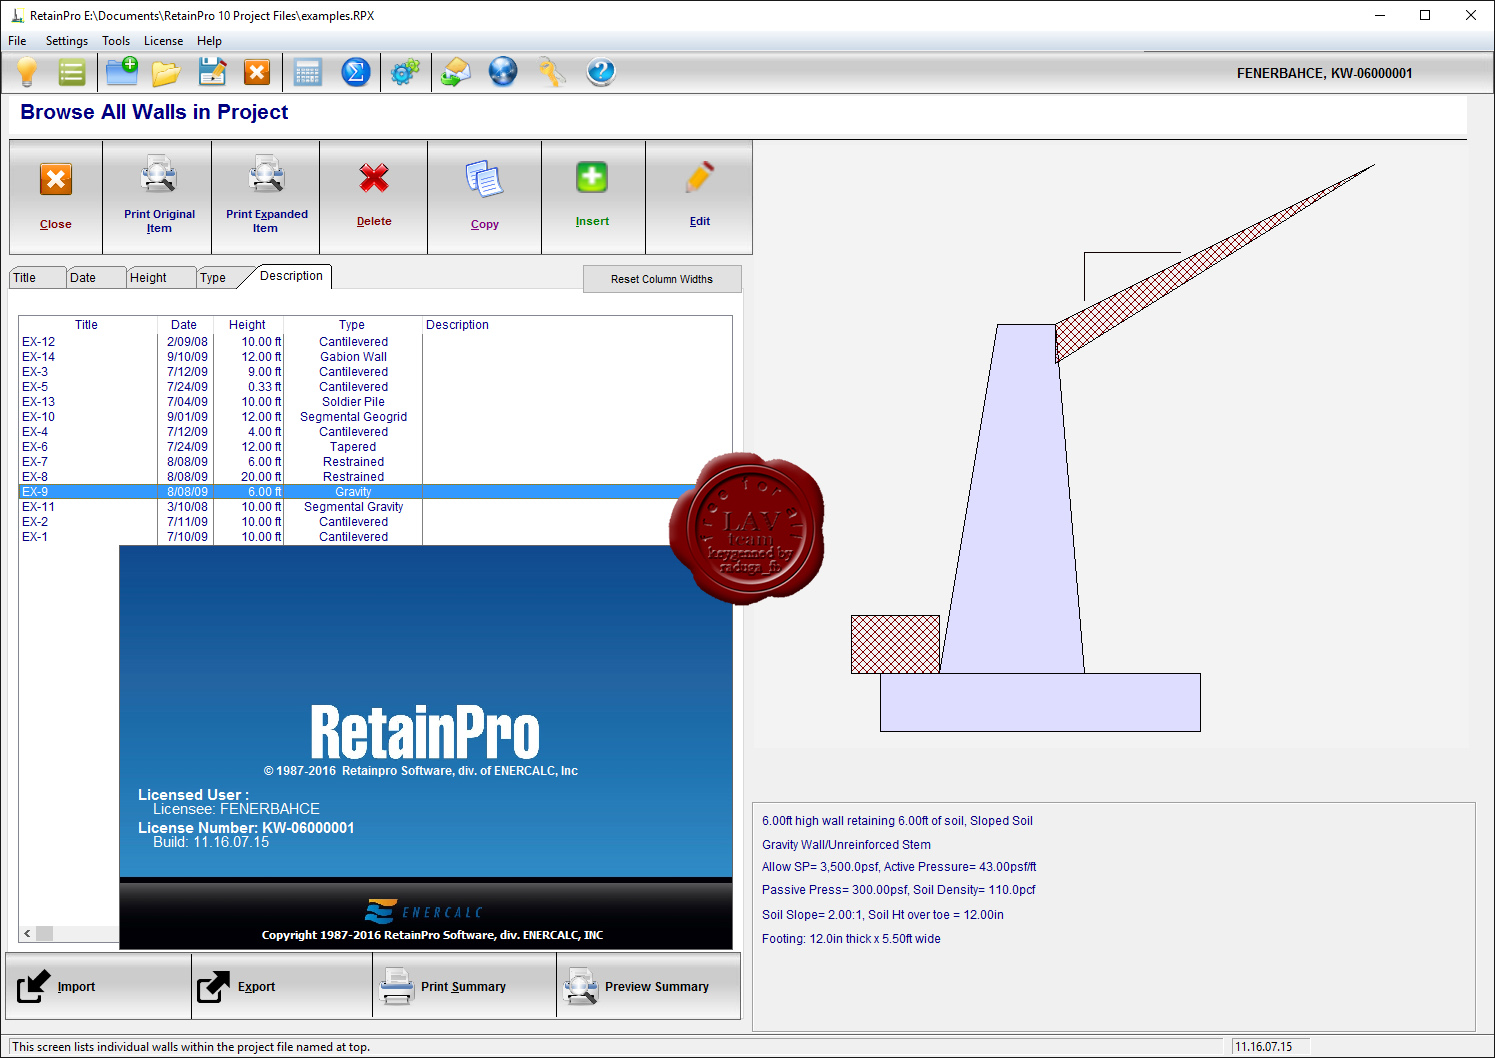The height and width of the screenshot is (1058, 1495).
Task: Open the globe web toolbar icon
Action: point(503,72)
